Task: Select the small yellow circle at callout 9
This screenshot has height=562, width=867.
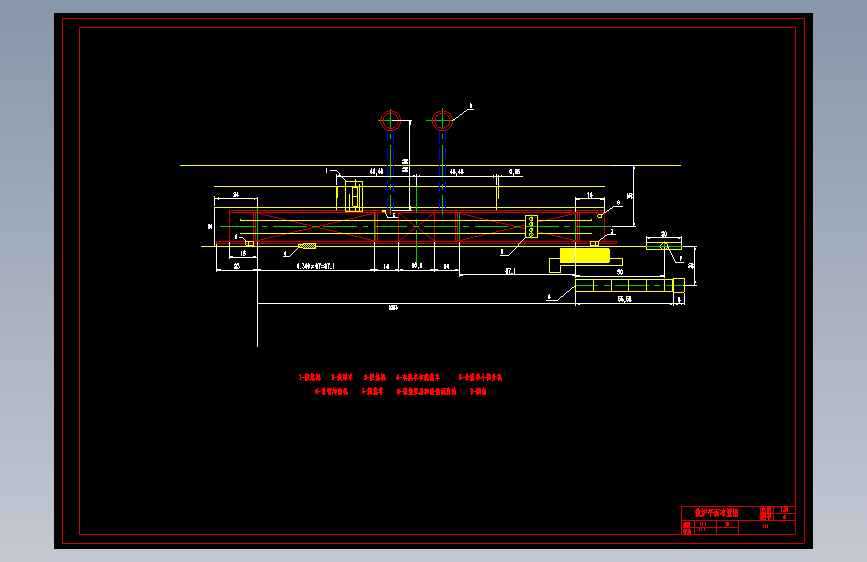Action: (600, 216)
